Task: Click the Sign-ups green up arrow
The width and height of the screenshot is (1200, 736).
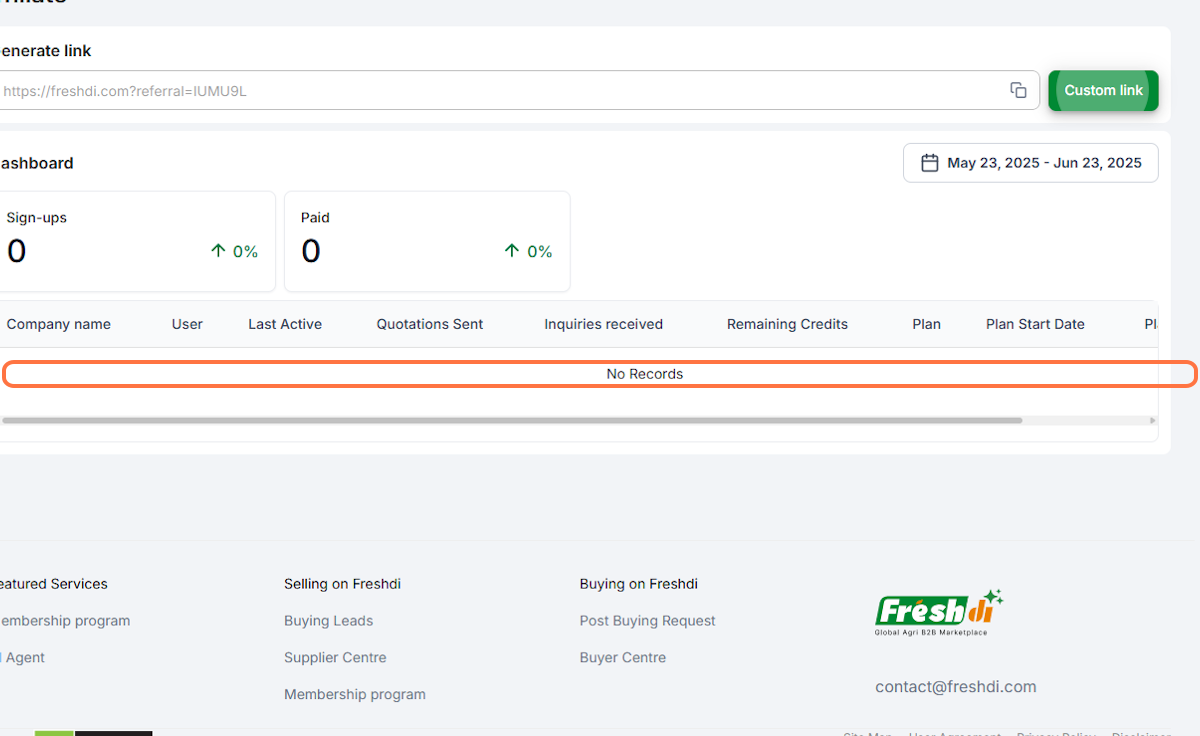Action: tap(218, 251)
